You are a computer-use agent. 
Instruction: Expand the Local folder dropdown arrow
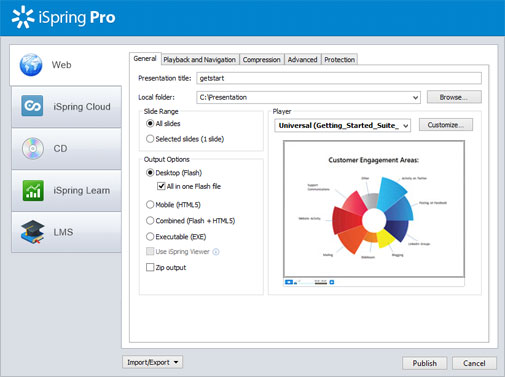coord(415,98)
